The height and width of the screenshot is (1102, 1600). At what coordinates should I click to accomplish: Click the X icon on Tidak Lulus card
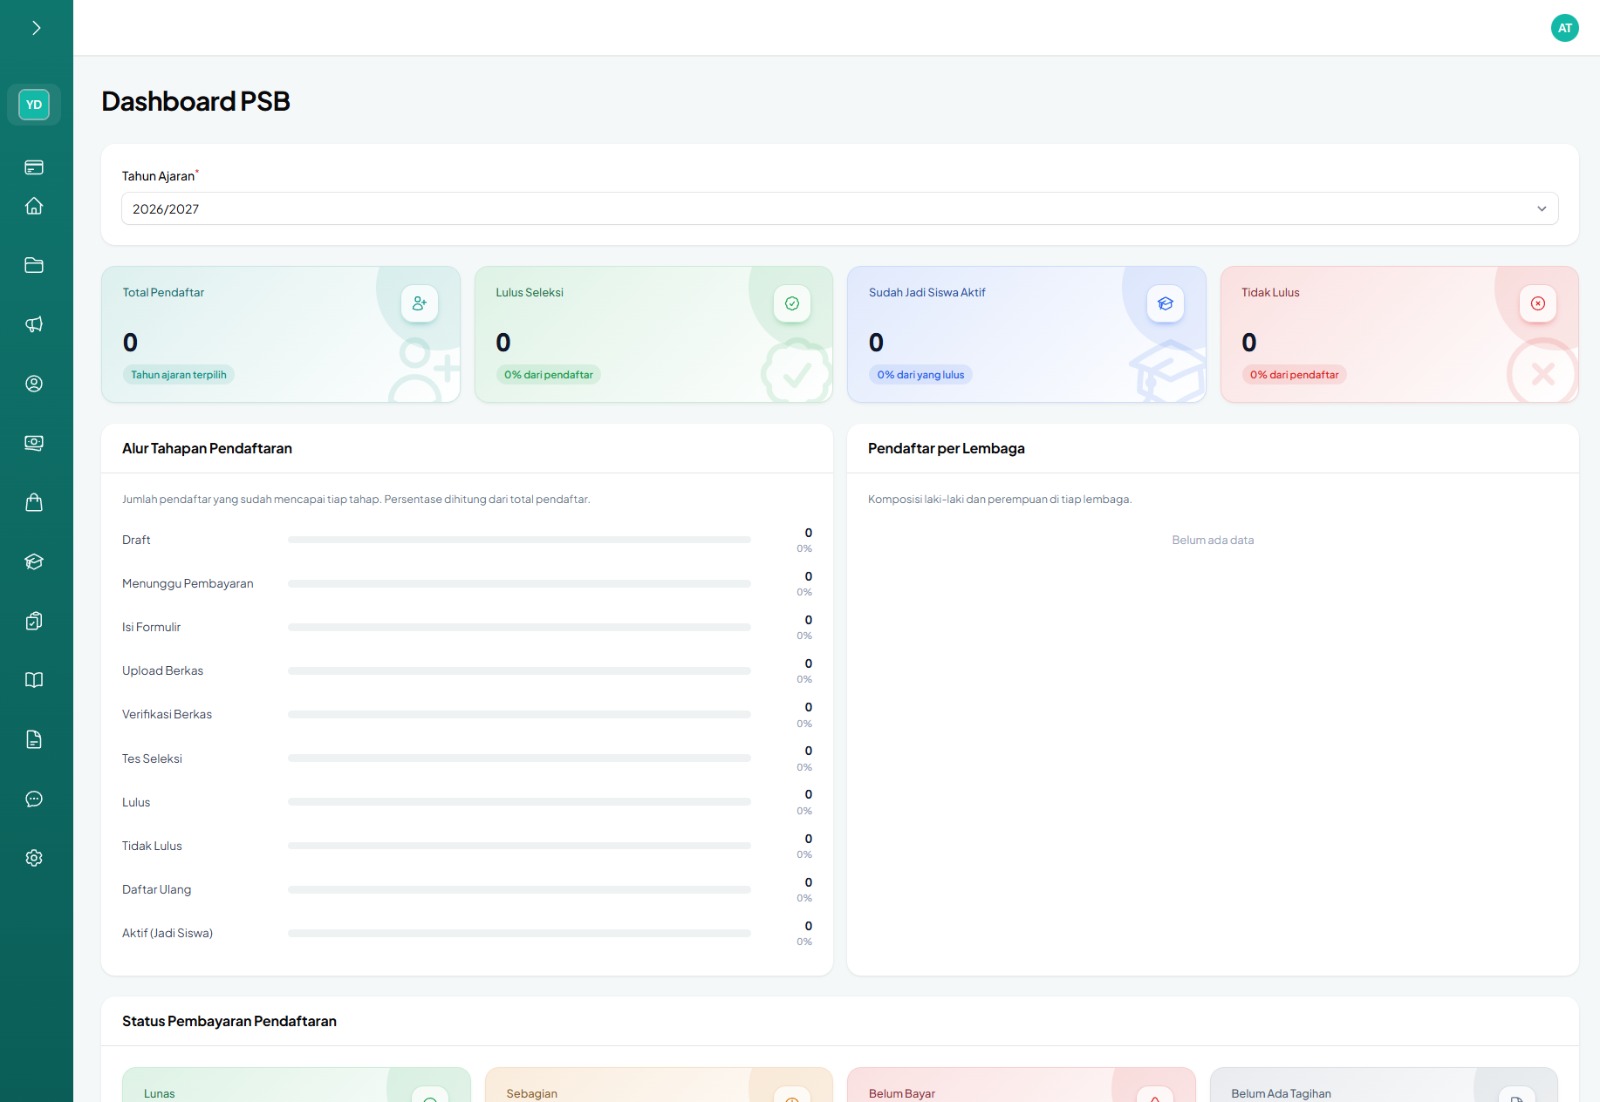(x=1538, y=303)
